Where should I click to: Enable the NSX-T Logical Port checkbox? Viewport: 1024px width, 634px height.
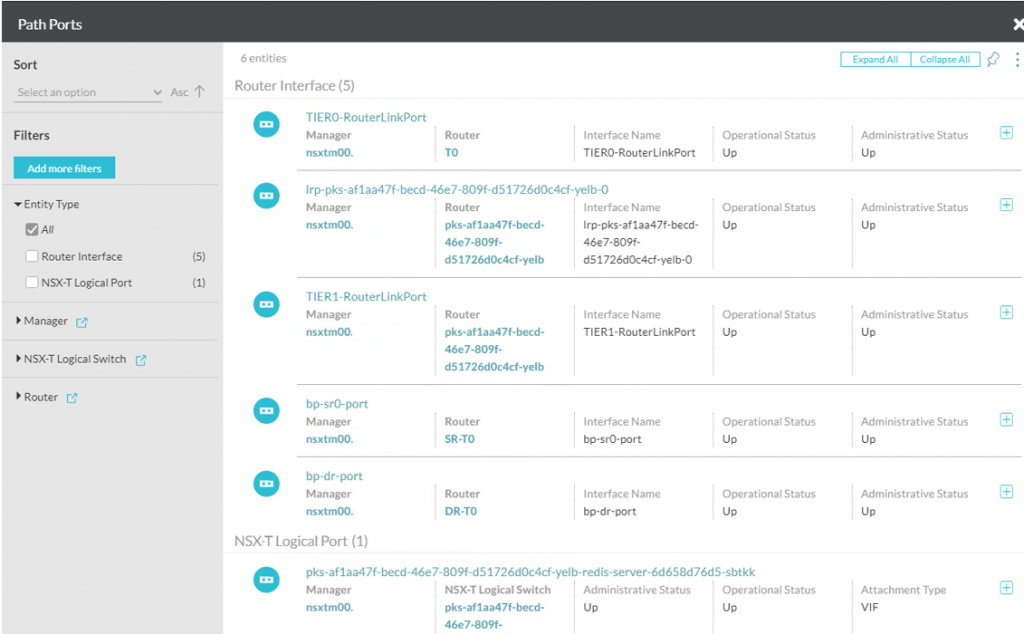[x=32, y=283]
